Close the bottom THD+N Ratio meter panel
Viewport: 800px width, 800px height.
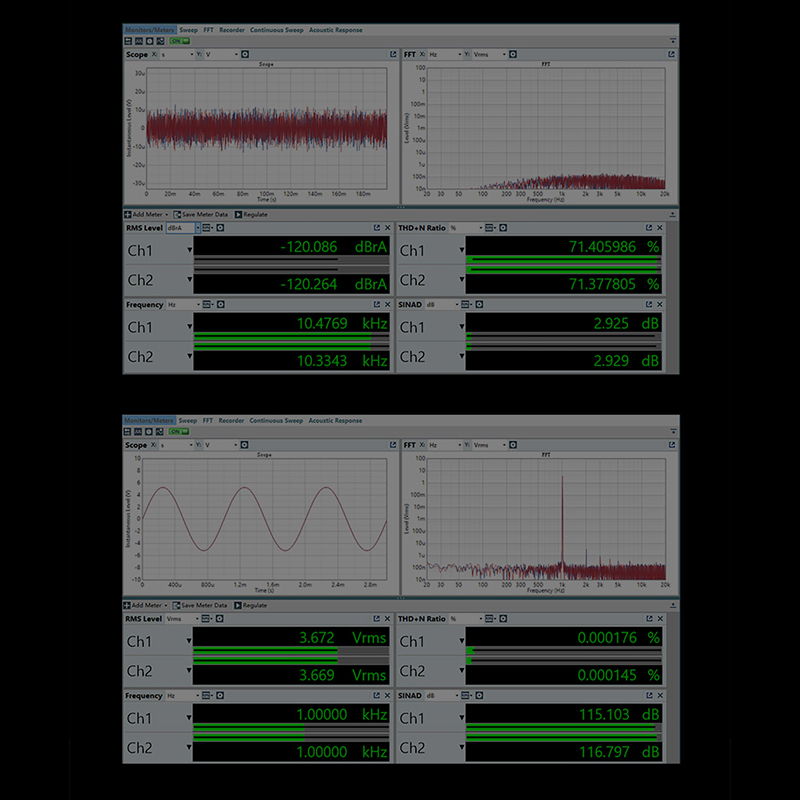click(x=660, y=619)
